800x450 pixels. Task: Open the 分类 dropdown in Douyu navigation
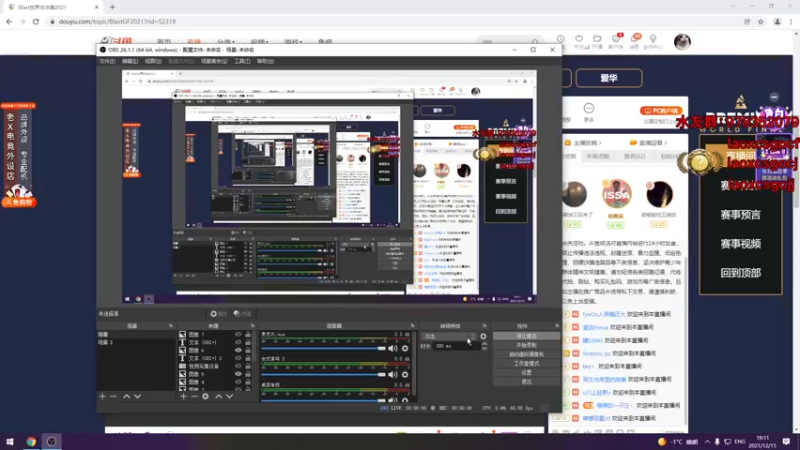point(226,41)
